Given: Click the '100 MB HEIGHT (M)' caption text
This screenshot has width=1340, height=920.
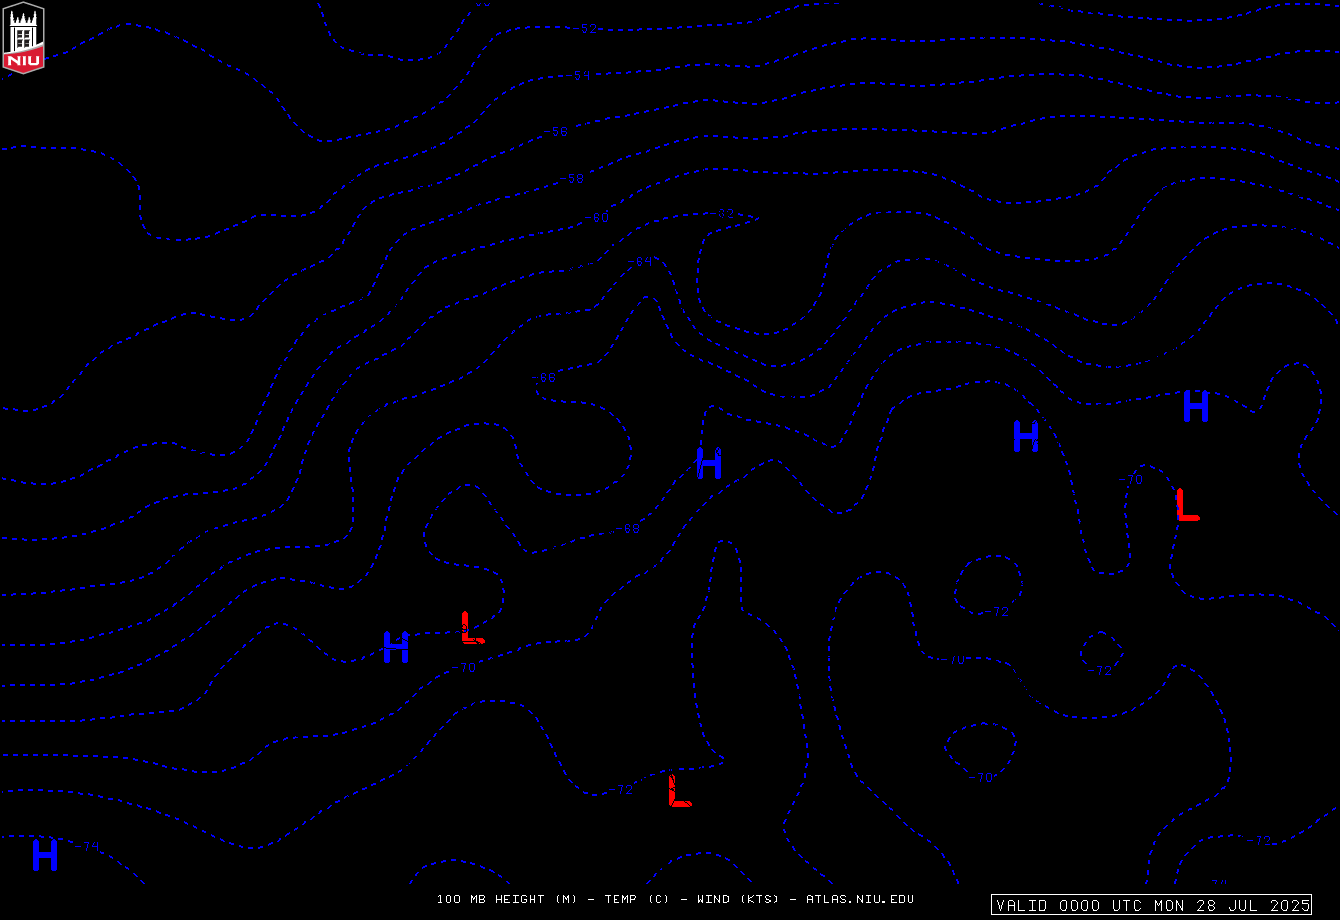Looking at the screenshot, I should tap(507, 899).
